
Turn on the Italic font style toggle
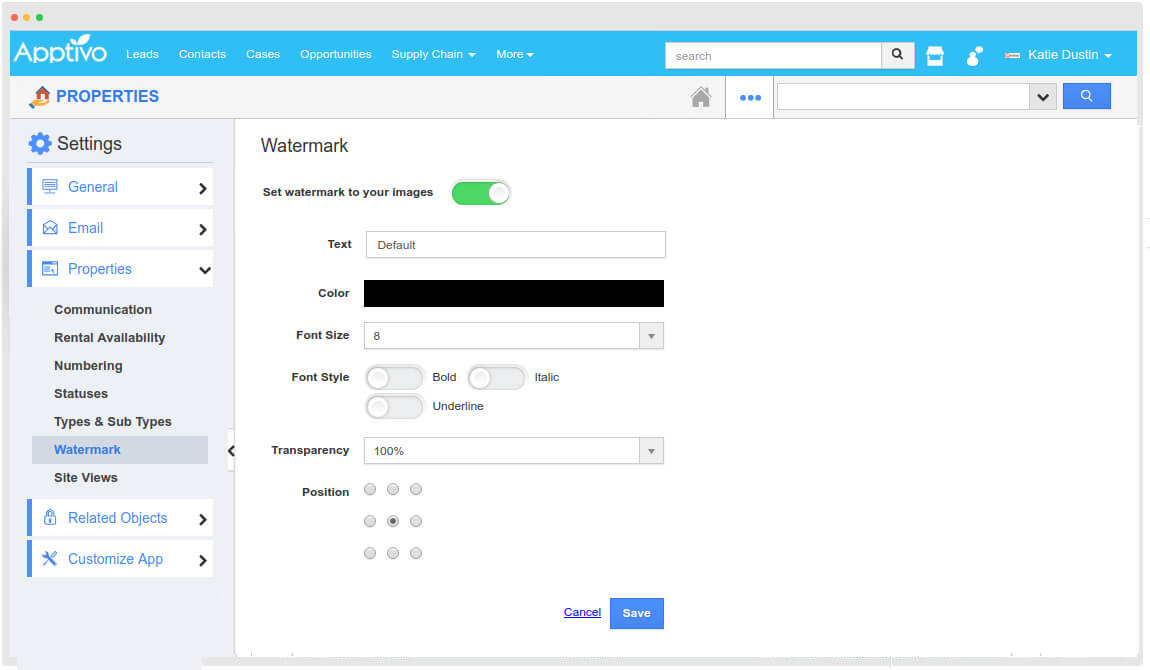pos(496,378)
